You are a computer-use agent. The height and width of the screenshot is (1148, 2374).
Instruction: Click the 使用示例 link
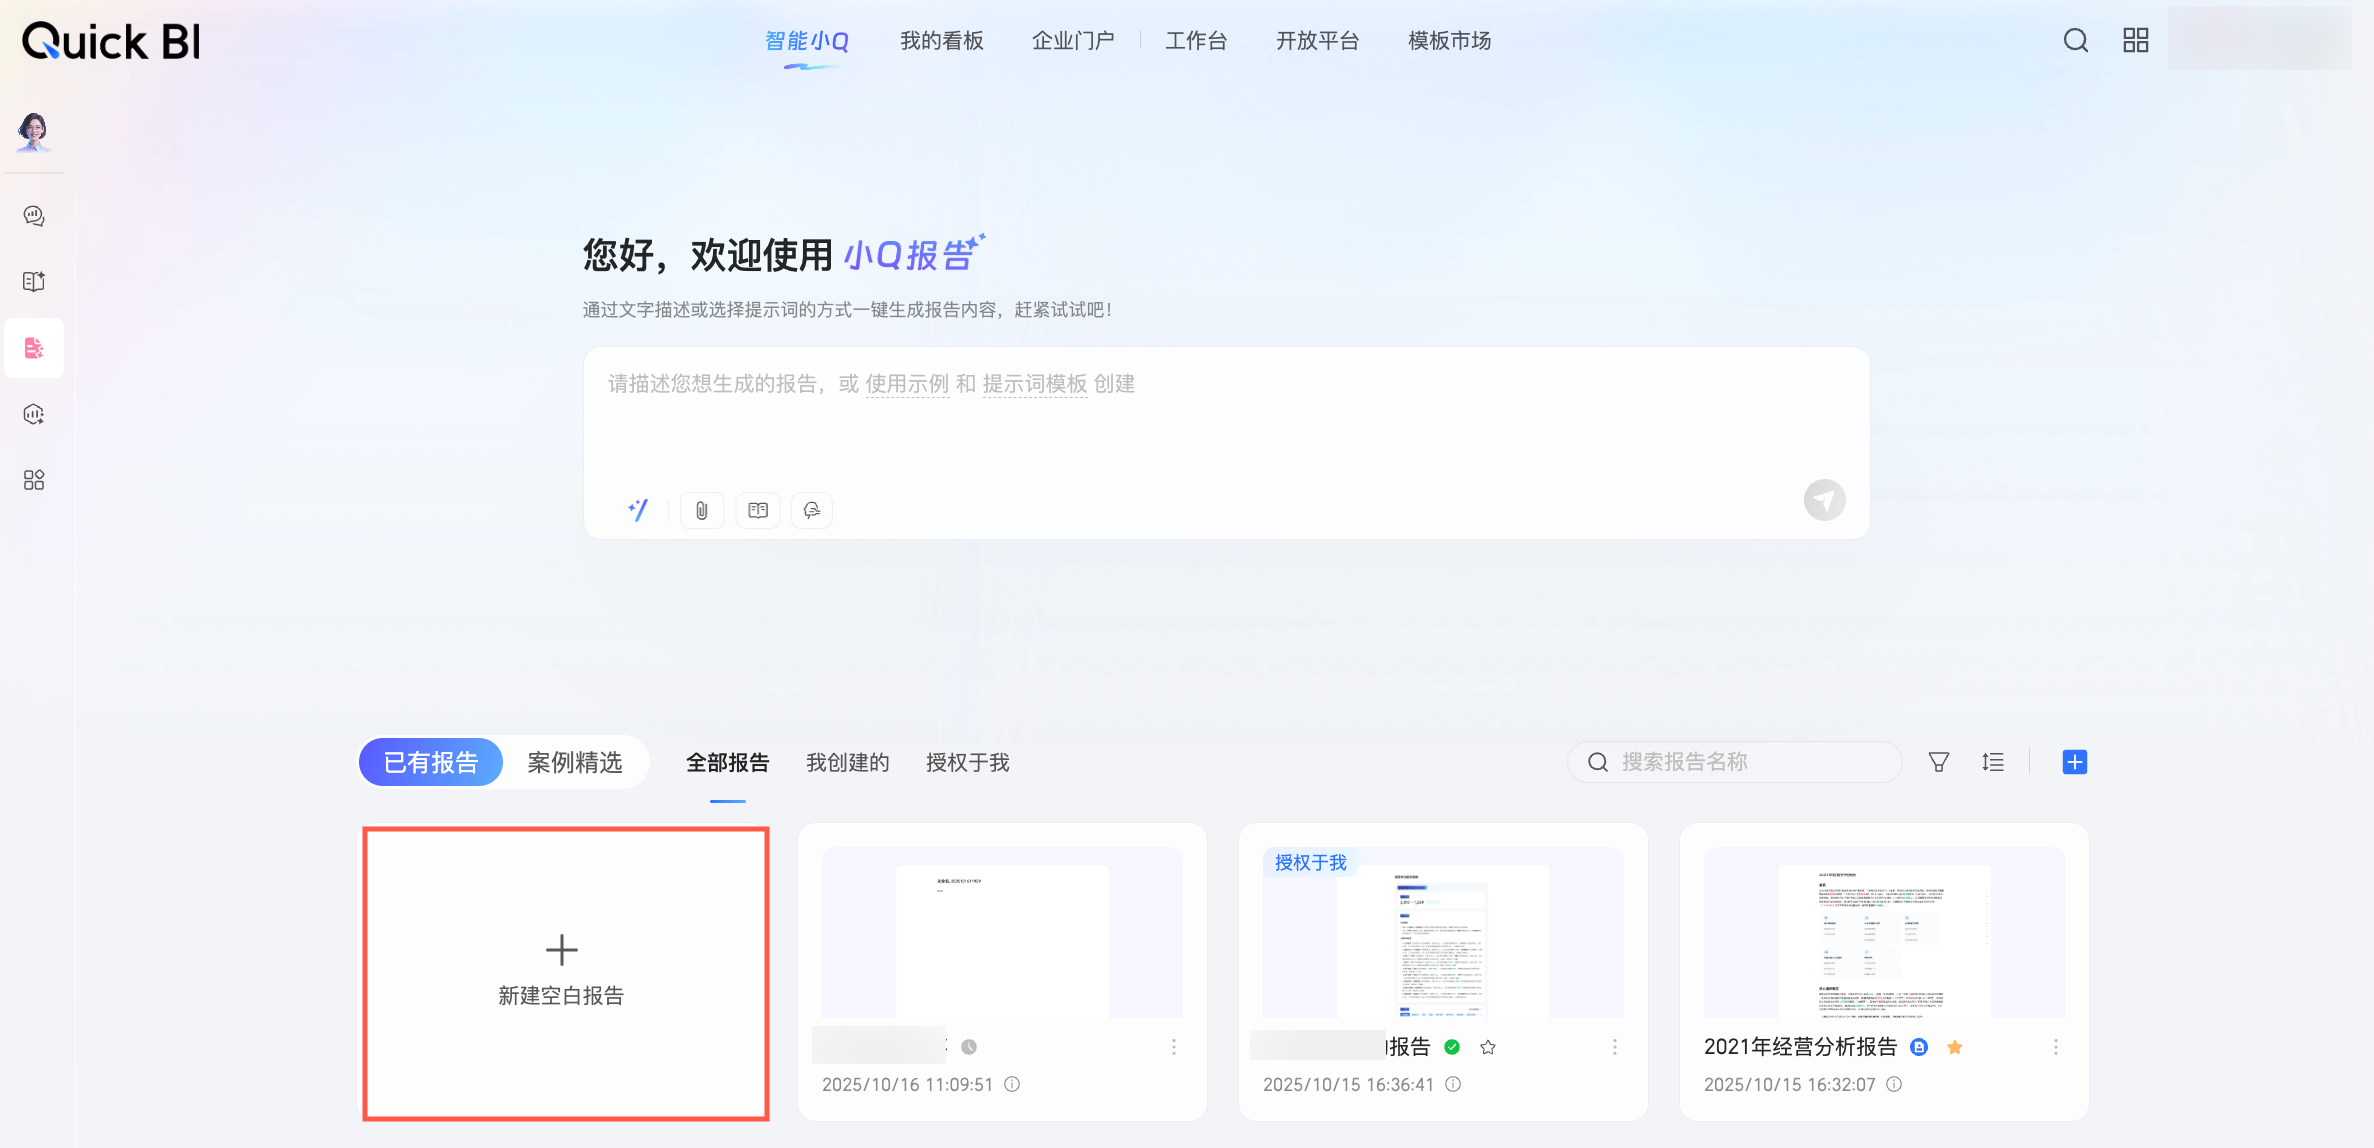point(906,384)
